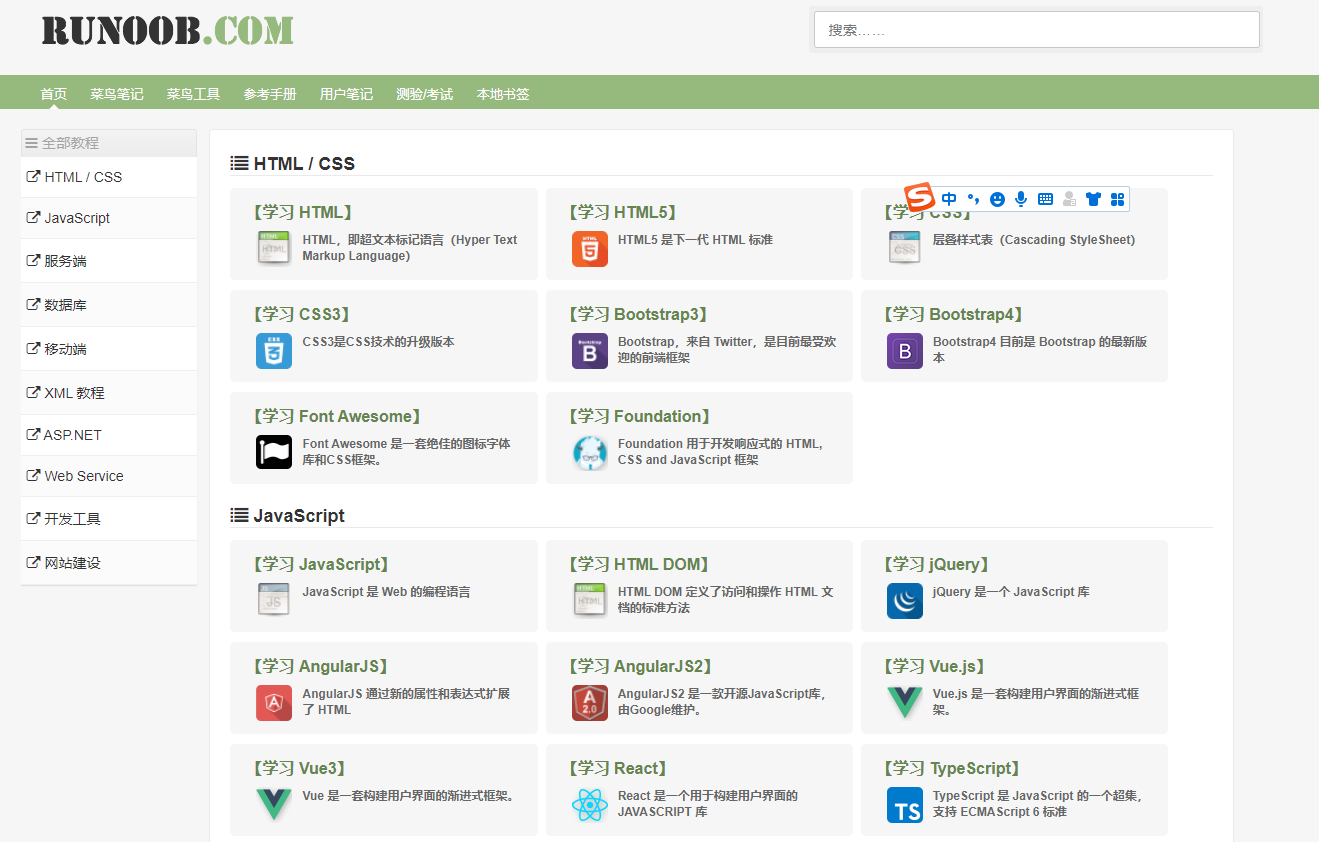Select Web Service in the sidebar
Image resolution: width=1319 pixels, height=842 pixels.
(109, 476)
